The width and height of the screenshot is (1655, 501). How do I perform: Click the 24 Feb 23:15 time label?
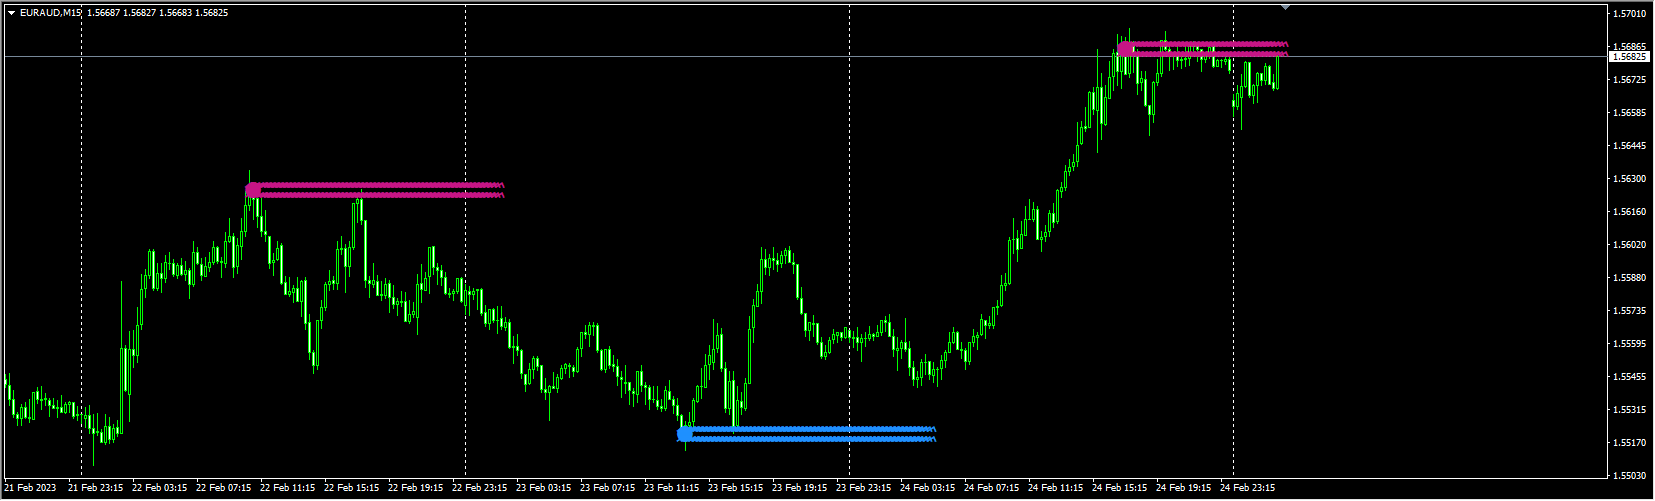tap(1248, 488)
